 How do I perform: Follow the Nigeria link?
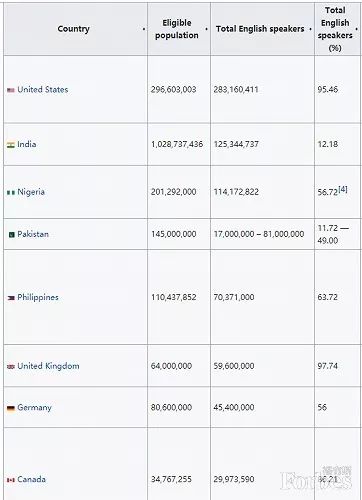click(x=31, y=192)
